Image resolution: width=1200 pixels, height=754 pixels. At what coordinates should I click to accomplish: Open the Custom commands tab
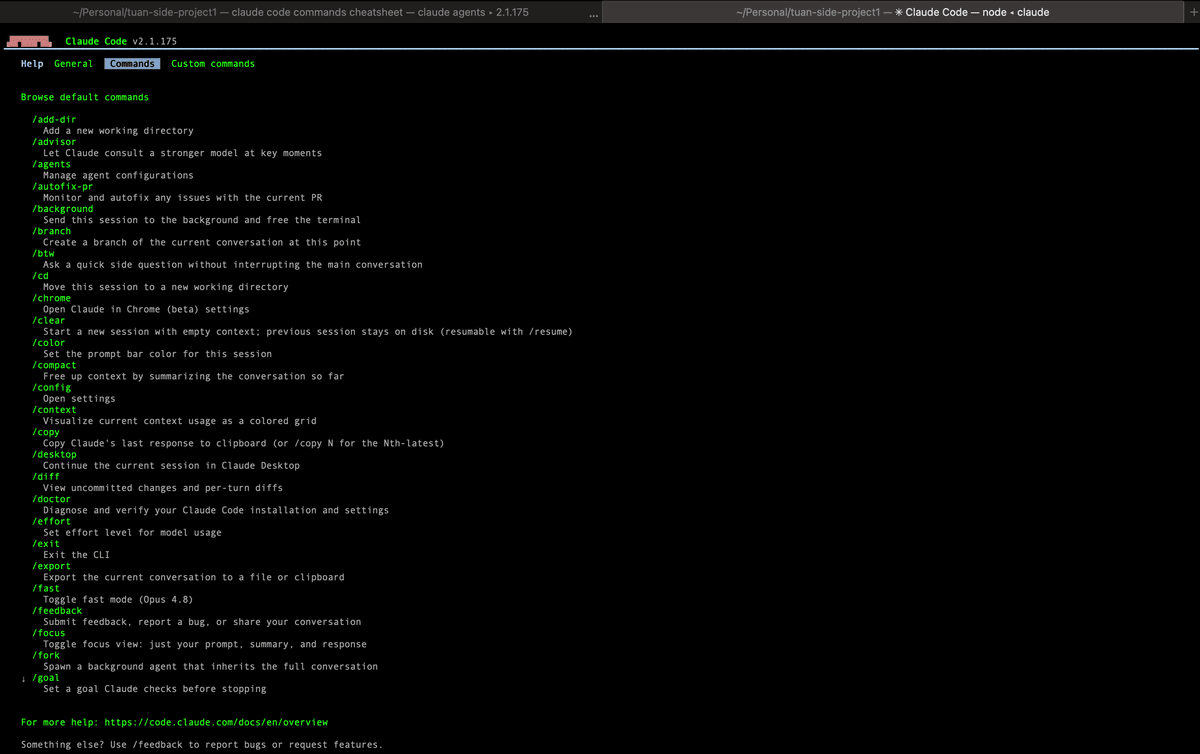pos(213,64)
